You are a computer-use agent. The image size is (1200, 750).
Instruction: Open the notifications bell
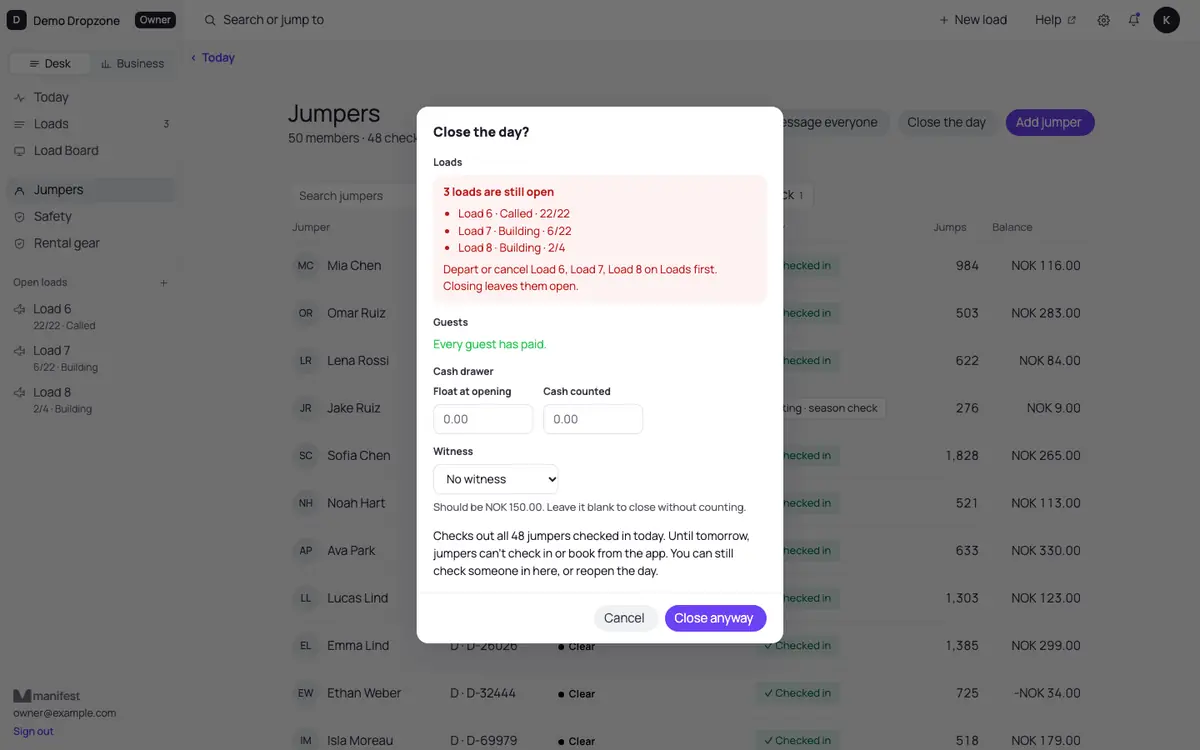point(1134,20)
